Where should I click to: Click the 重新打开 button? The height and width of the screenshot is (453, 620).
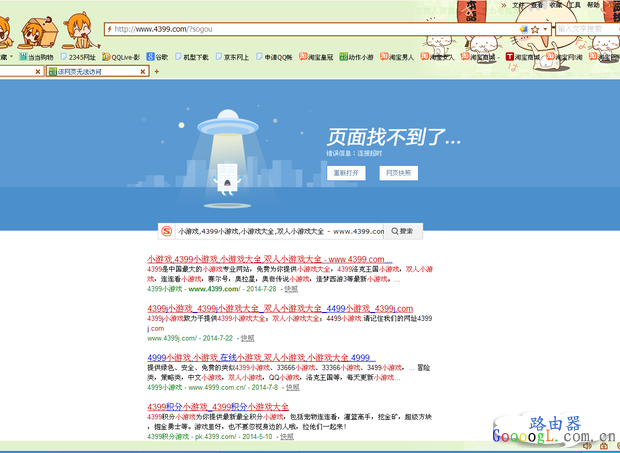pos(345,173)
